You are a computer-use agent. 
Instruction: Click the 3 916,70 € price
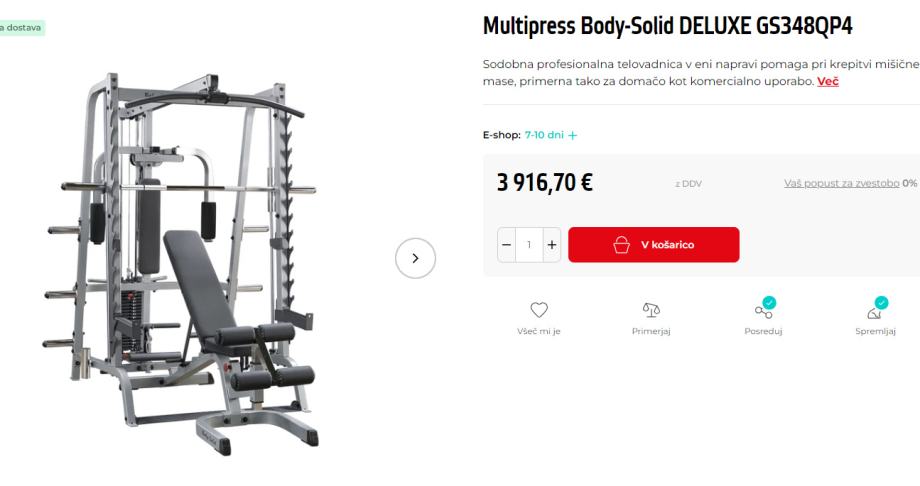coord(544,183)
